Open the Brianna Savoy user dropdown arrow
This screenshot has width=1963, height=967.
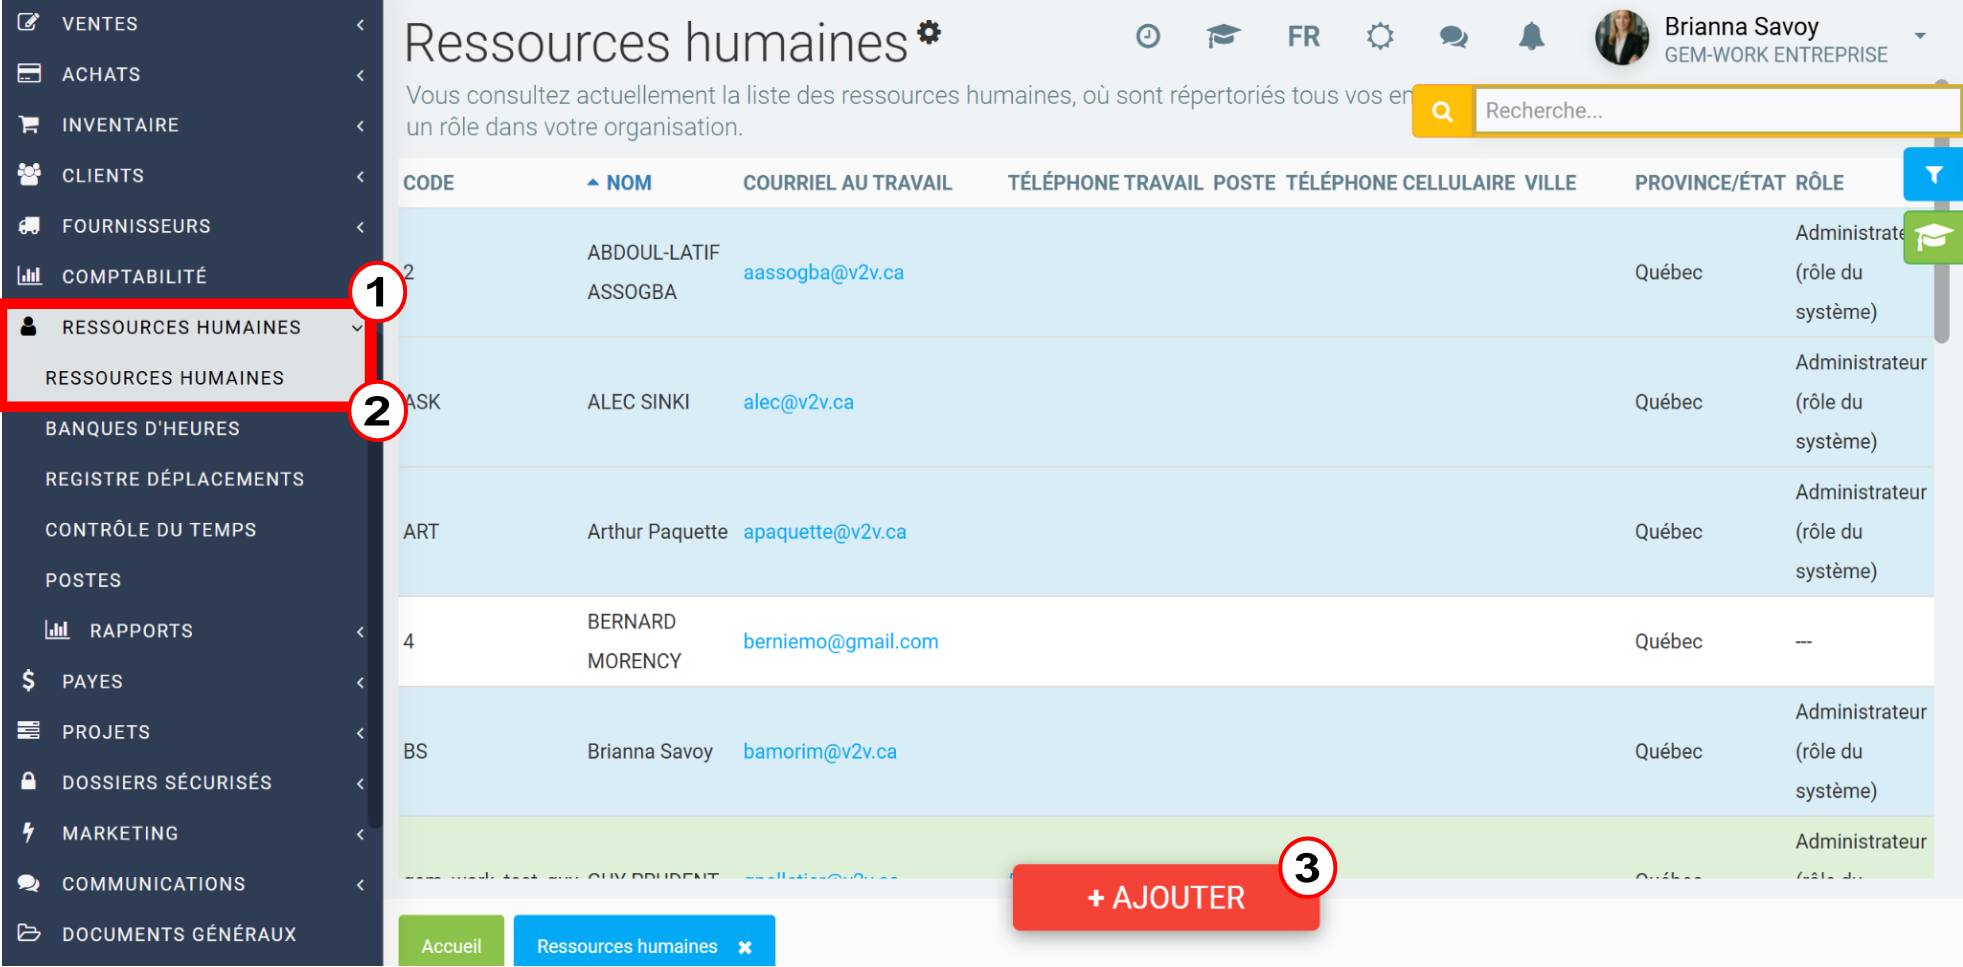pyautogui.click(x=1920, y=36)
